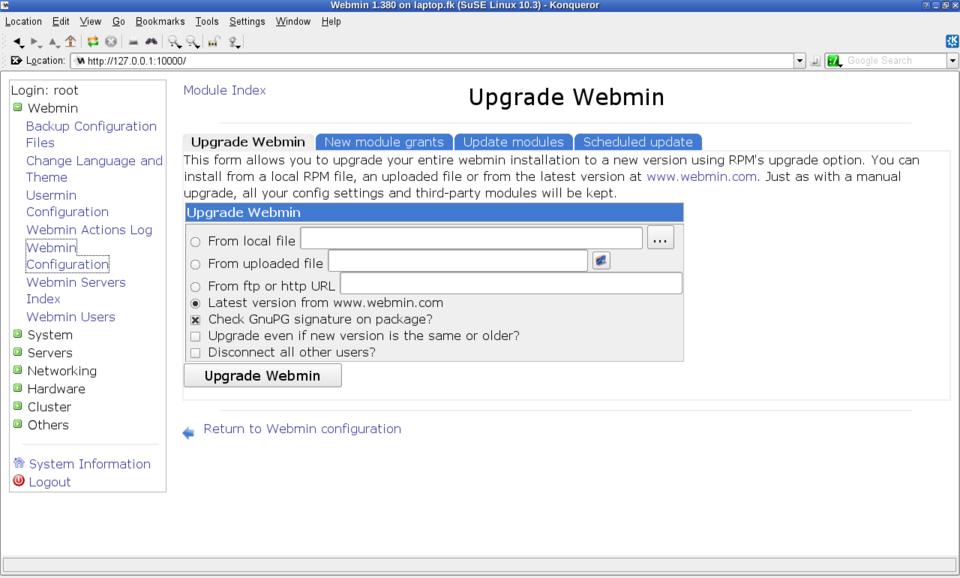Click the file browse icon for uploaded file
The height and width of the screenshot is (578, 960).
pos(601,261)
